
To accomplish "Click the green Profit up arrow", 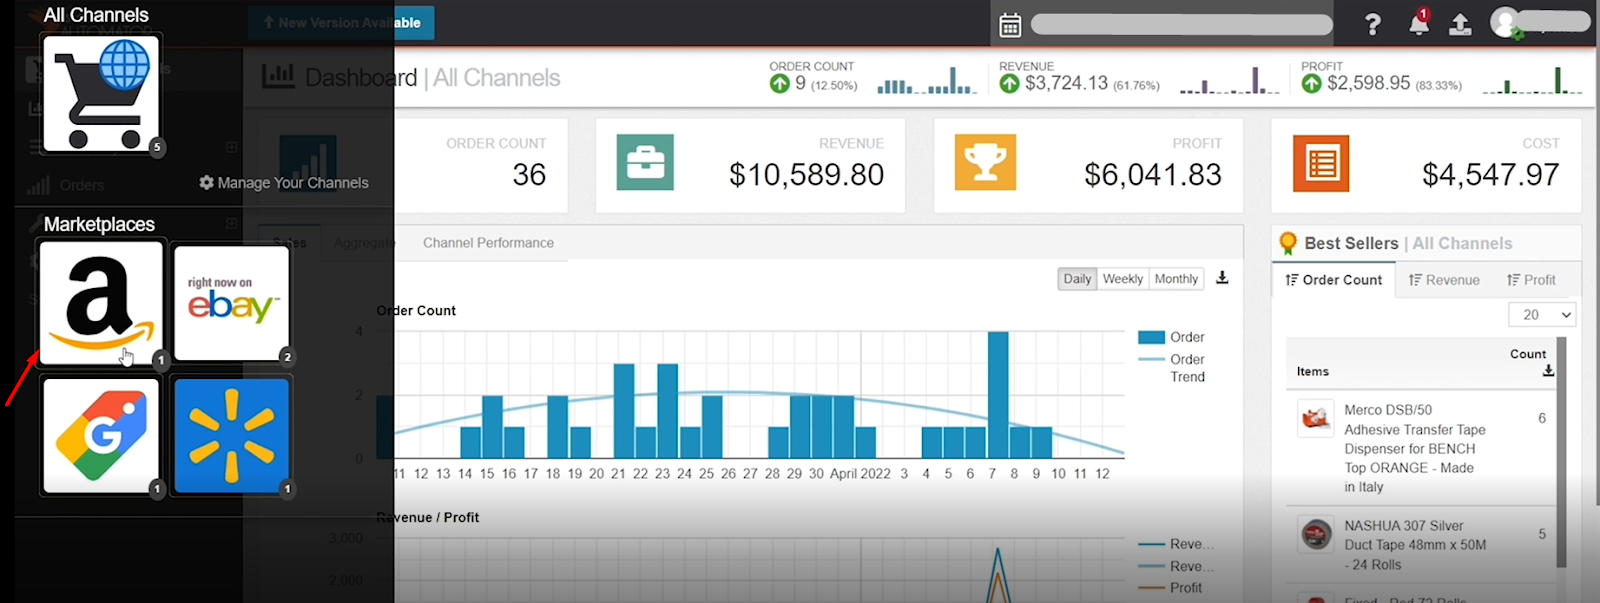I will [1311, 84].
